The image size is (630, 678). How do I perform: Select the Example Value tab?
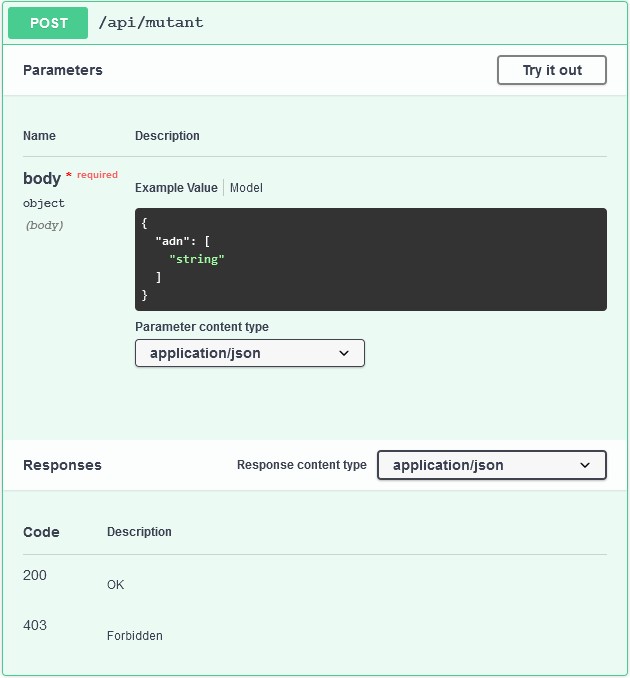(176, 188)
